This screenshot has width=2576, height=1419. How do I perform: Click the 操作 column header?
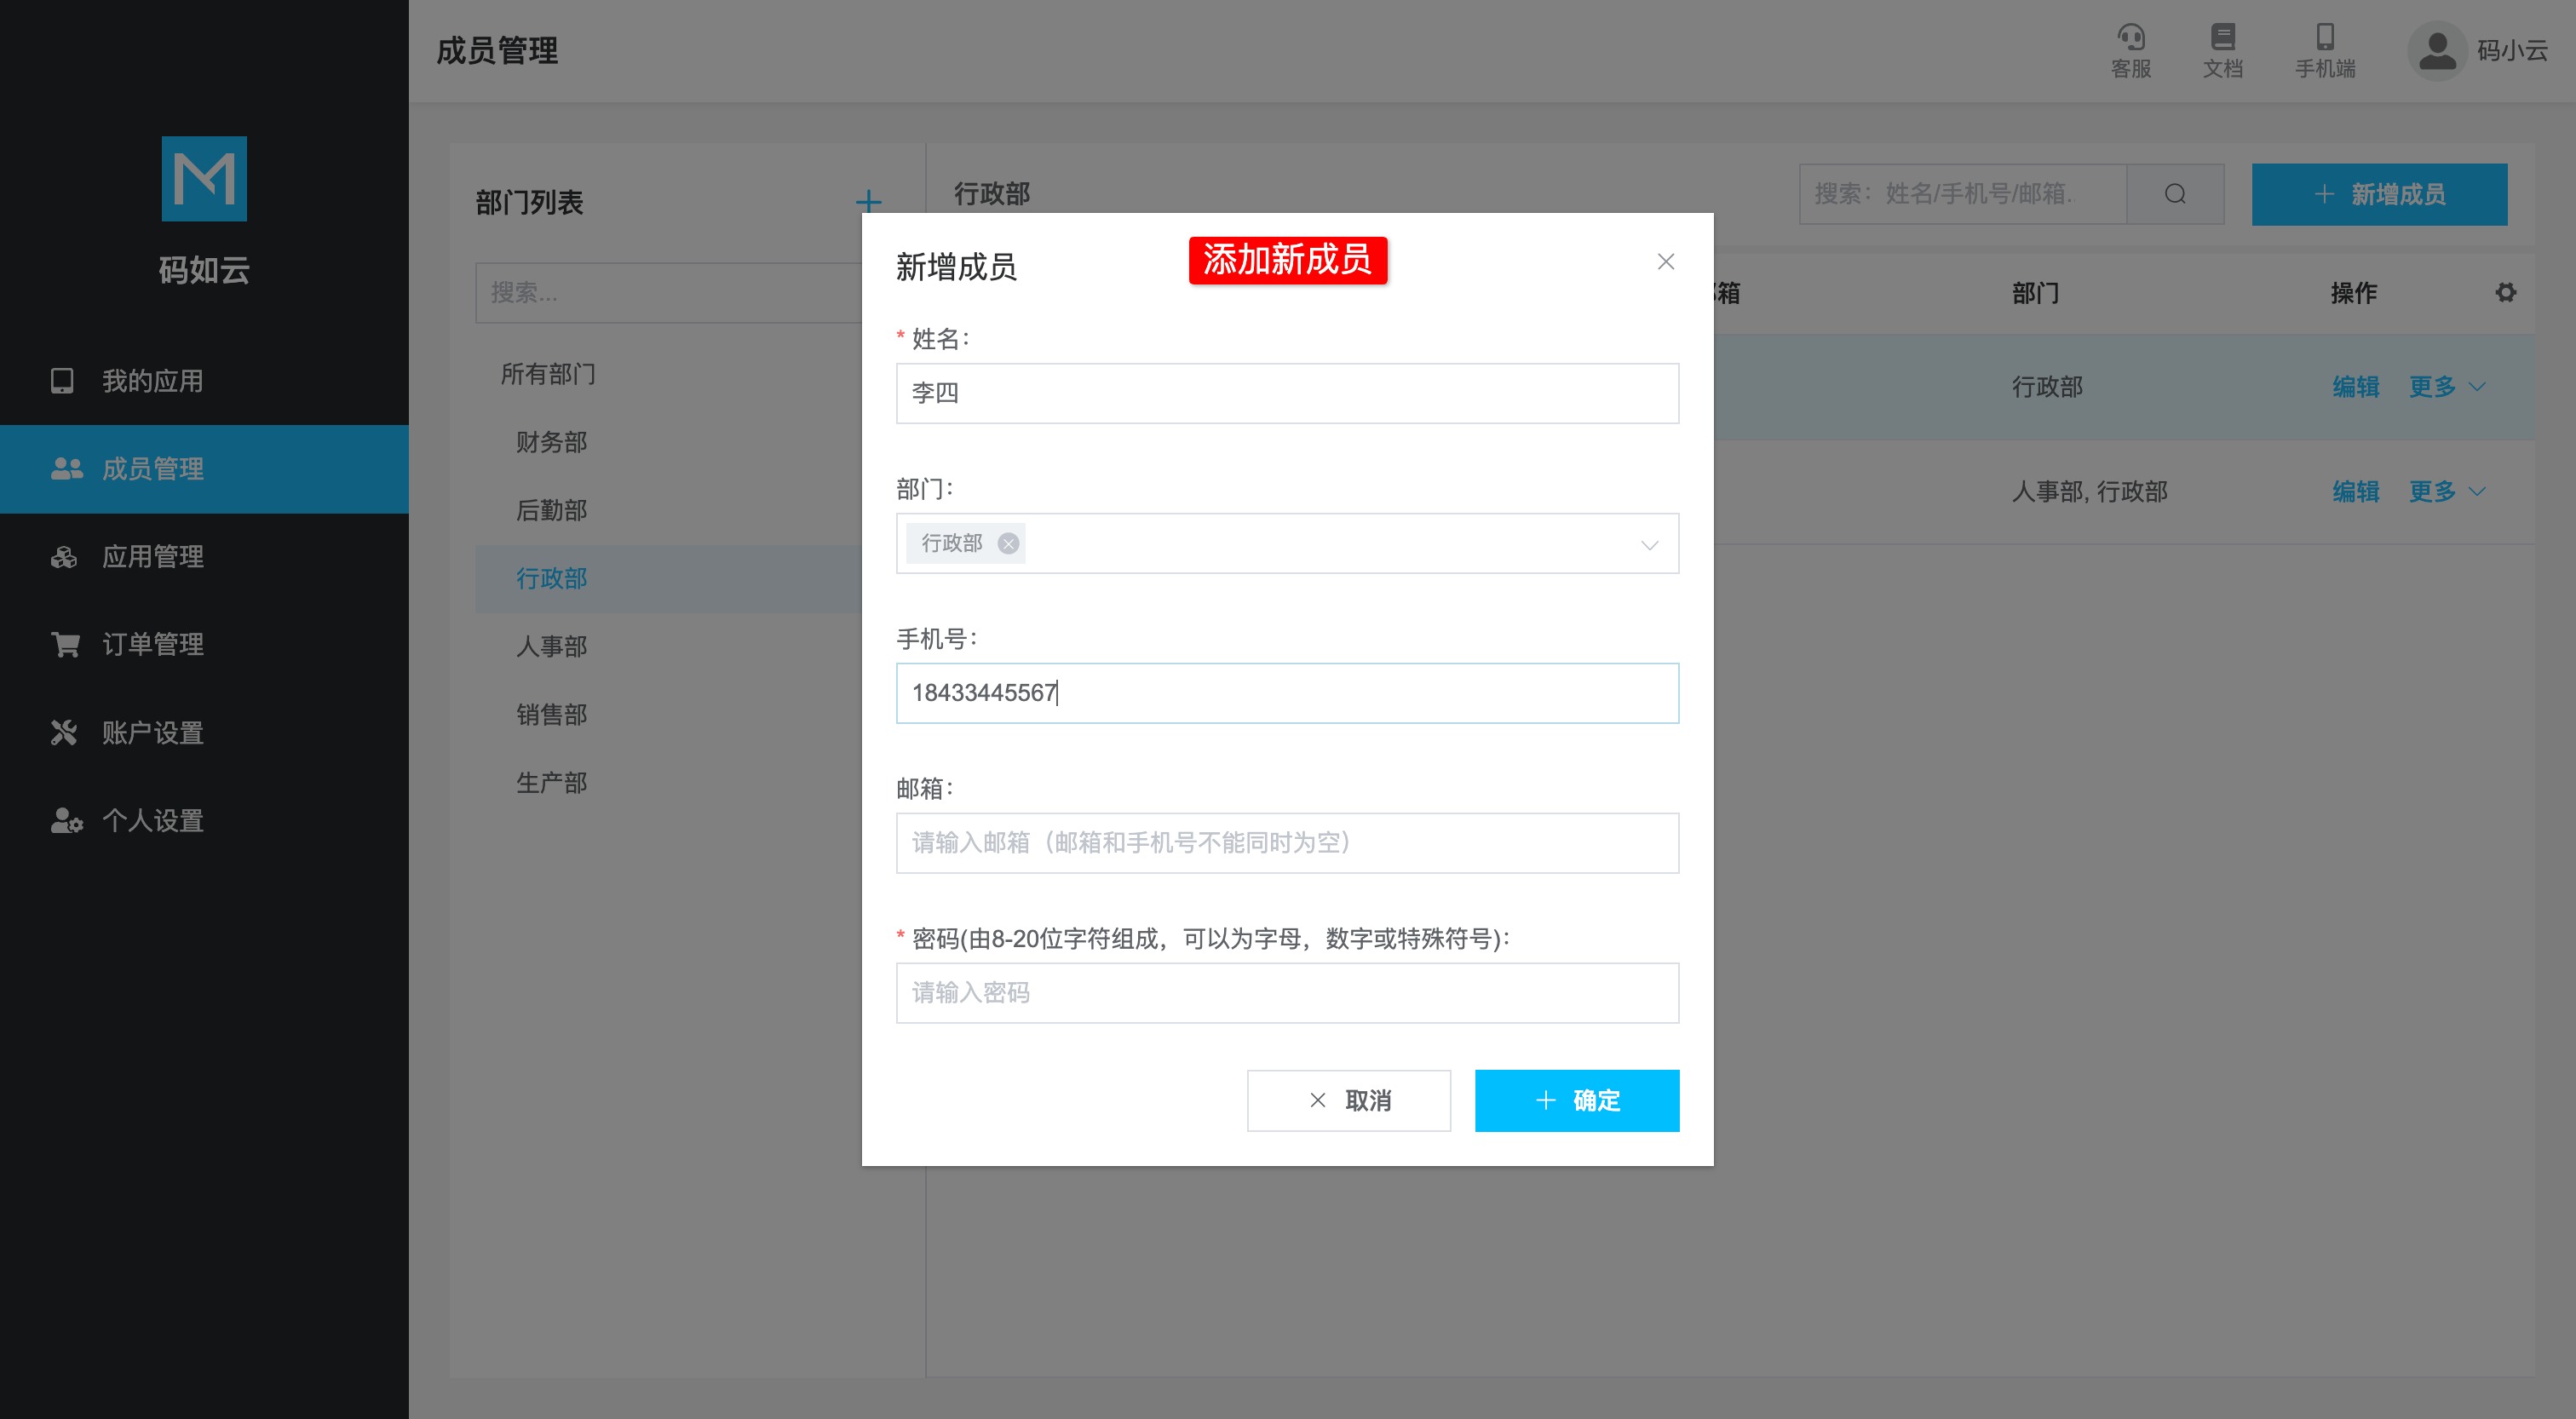(2353, 293)
